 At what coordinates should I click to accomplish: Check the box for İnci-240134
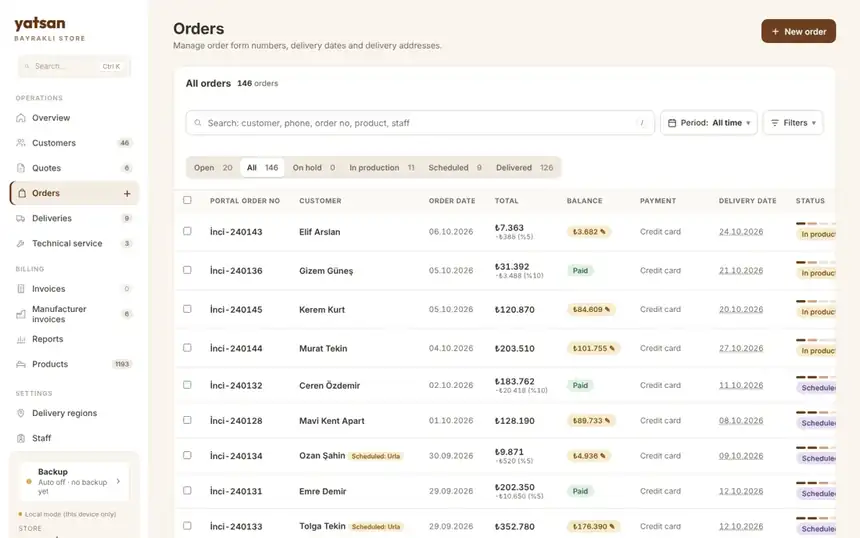pyautogui.click(x=187, y=455)
